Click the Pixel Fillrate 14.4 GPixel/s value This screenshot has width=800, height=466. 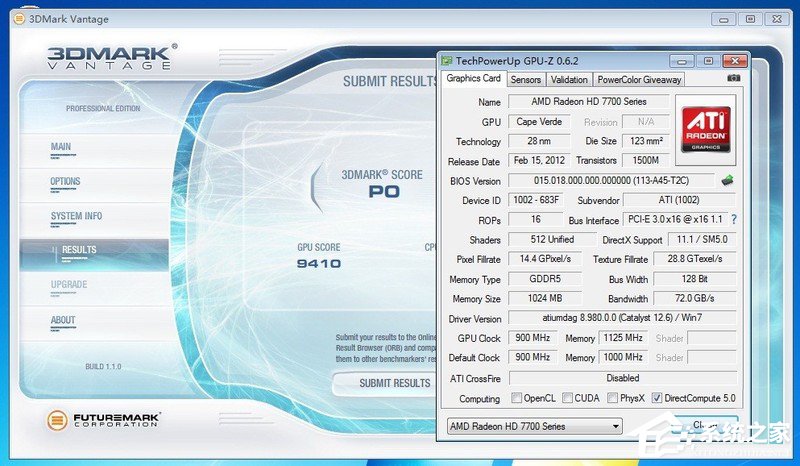[x=545, y=259]
